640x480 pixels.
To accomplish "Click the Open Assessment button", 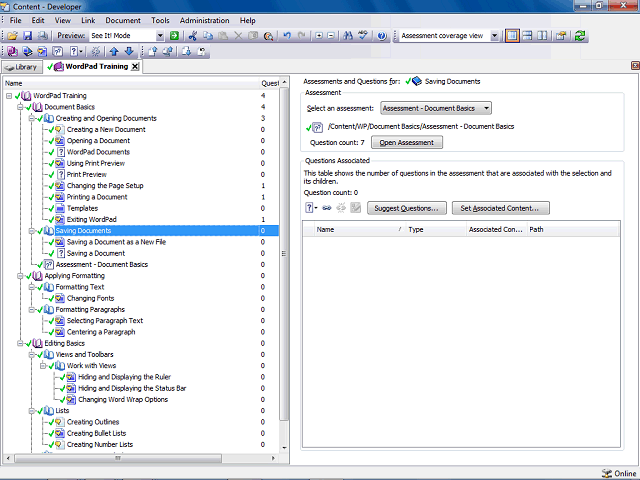I will (x=407, y=142).
